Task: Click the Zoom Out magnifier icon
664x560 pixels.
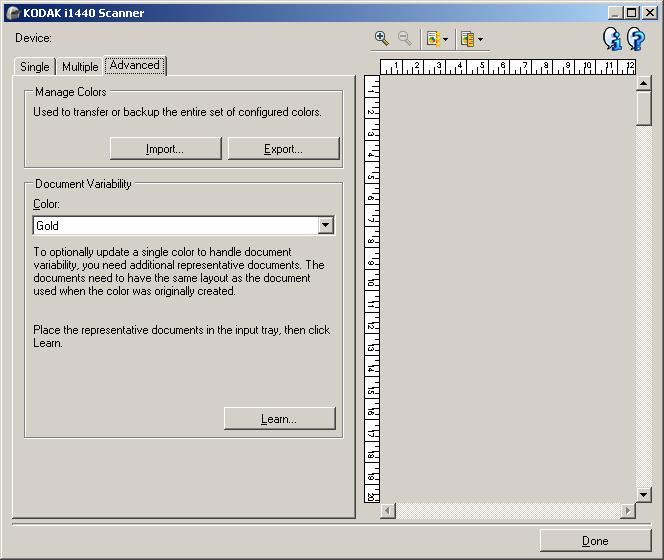Action: click(405, 39)
